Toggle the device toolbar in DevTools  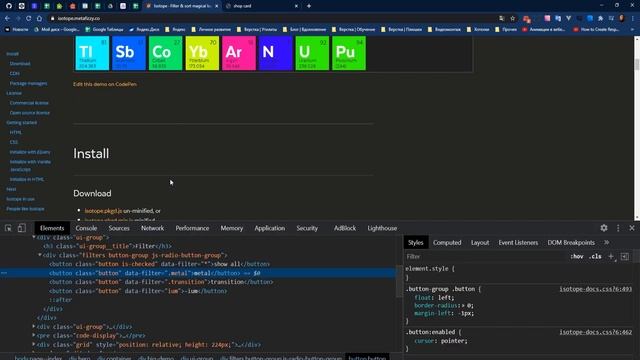click(x=22, y=228)
